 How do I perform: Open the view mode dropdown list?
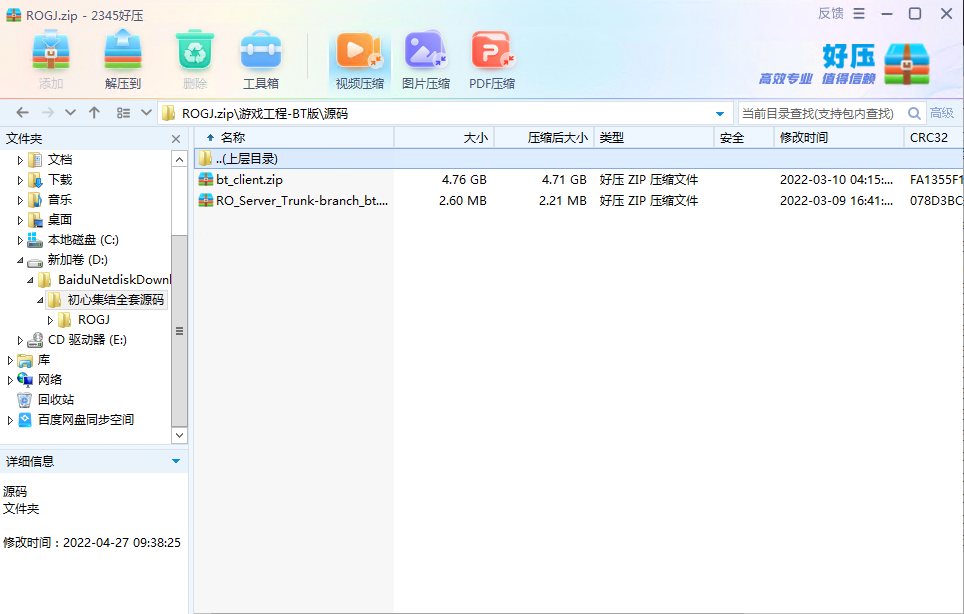(x=147, y=113)
